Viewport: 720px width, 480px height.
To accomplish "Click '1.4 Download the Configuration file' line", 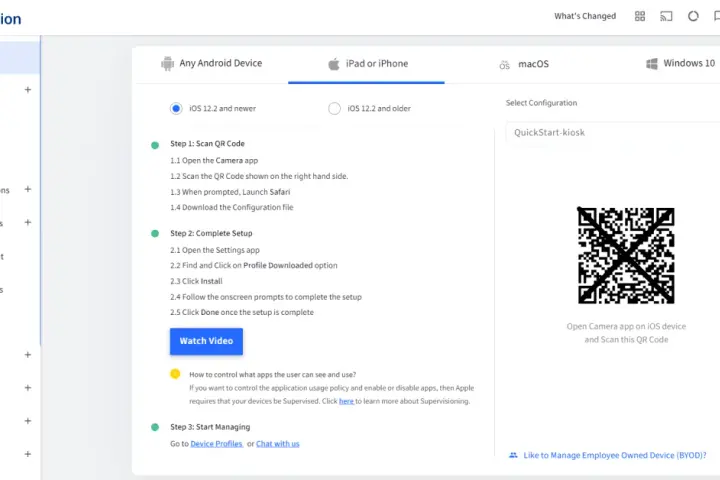I will coord(231,208).
